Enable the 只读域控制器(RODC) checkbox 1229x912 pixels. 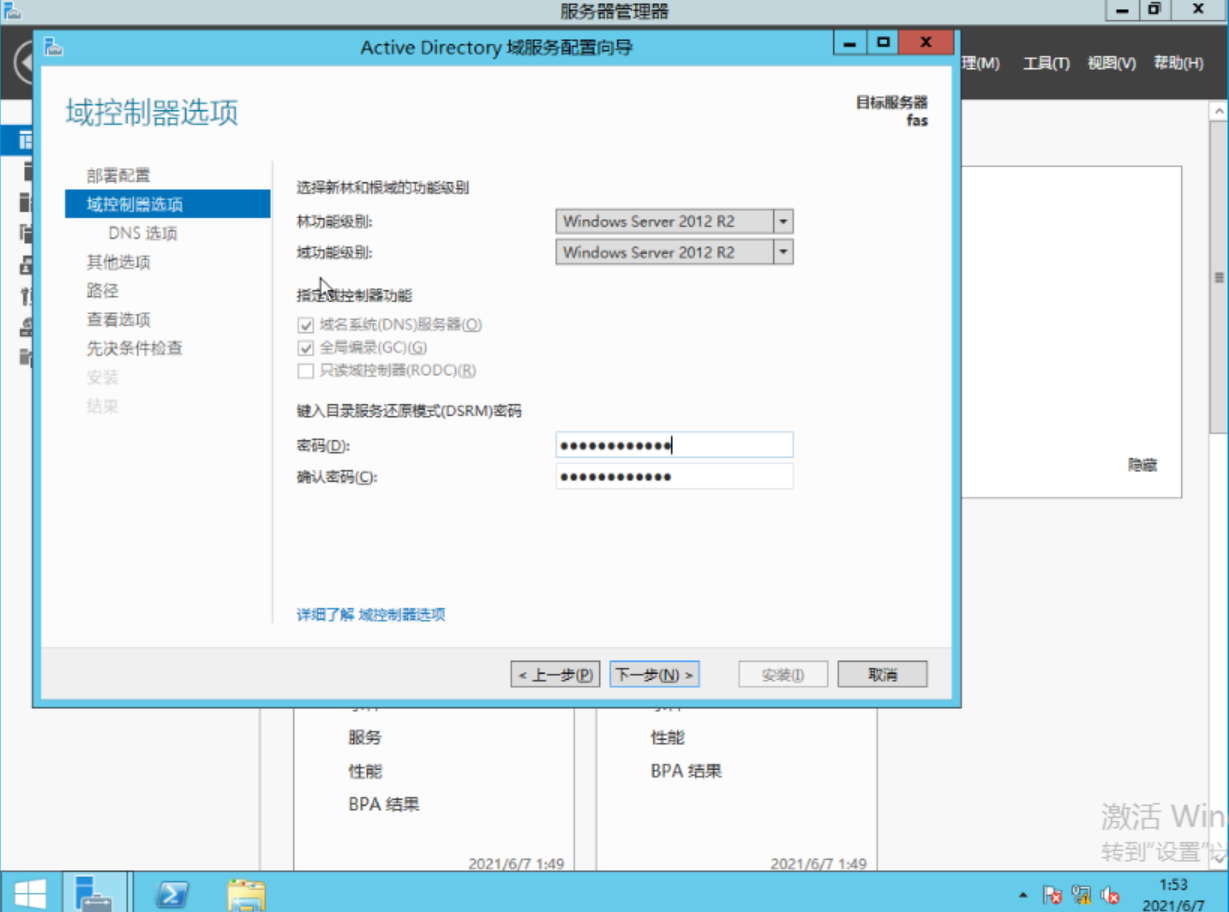click(x=305, y=371)
